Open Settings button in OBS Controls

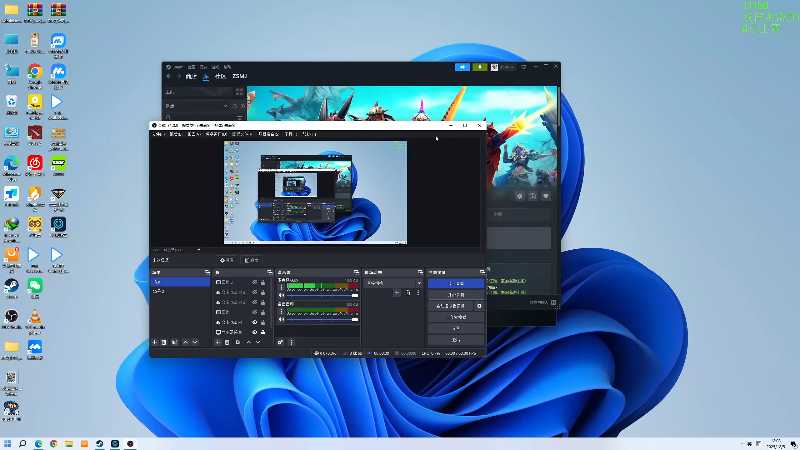tap(456, 329)
